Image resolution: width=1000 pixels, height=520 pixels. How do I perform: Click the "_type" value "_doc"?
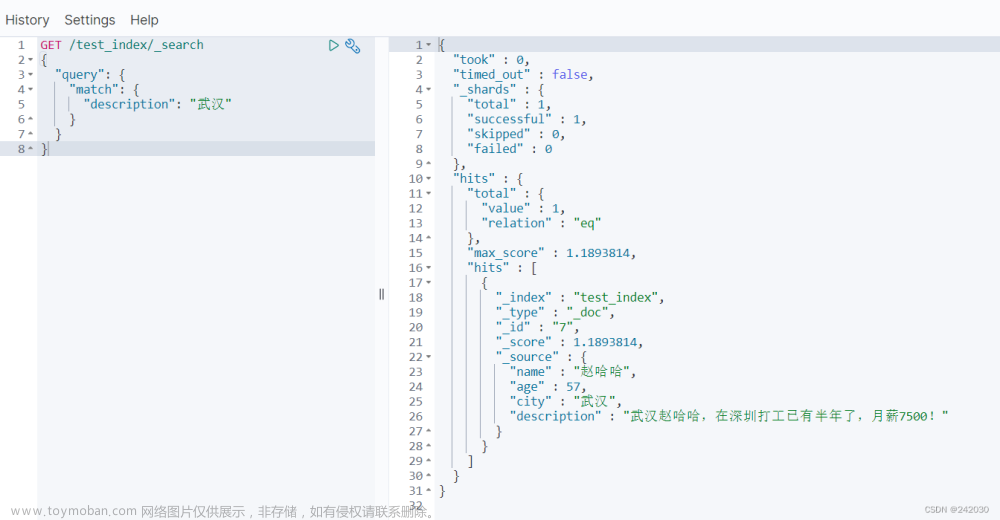click(587, 313)
